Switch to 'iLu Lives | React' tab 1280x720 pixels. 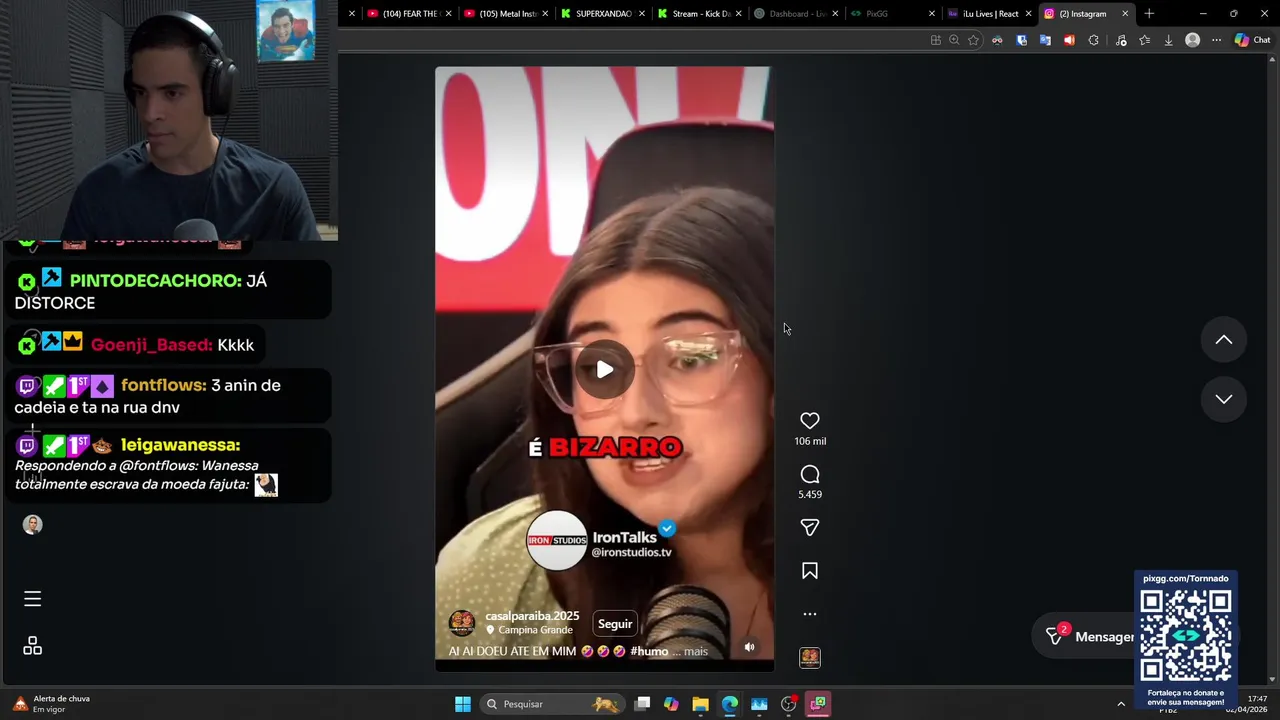[x=983, y=14]
